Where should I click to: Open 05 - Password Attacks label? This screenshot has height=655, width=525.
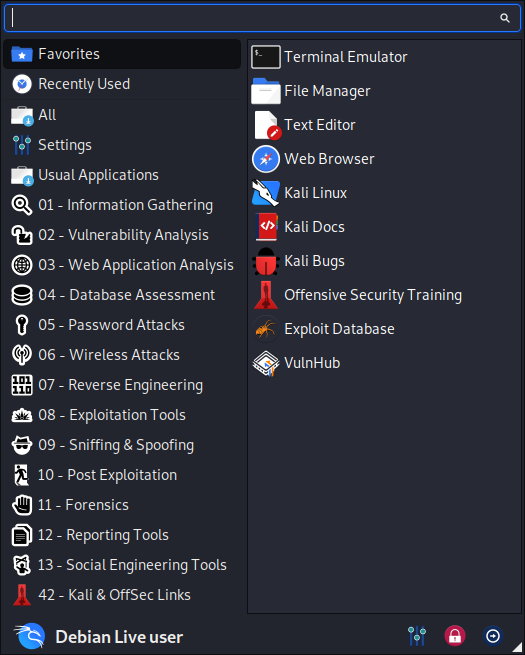pos(112,325)
